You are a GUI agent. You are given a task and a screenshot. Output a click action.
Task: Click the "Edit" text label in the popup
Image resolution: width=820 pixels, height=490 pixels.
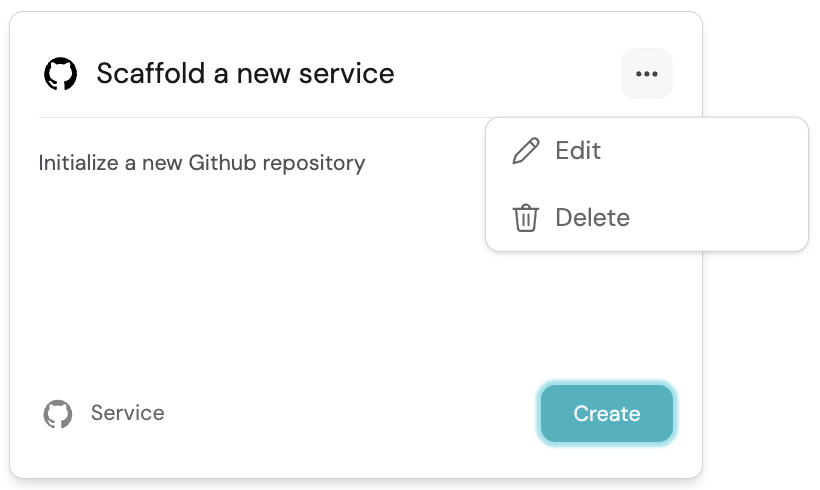(578, 151)
